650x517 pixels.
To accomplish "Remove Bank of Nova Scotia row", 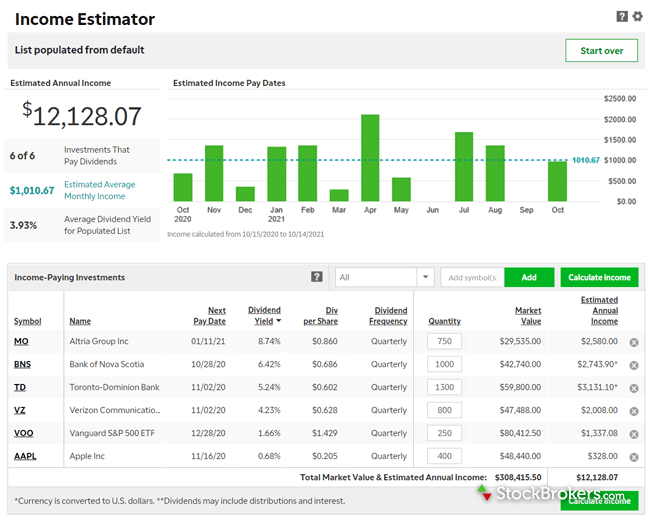I will coord(634,365).
